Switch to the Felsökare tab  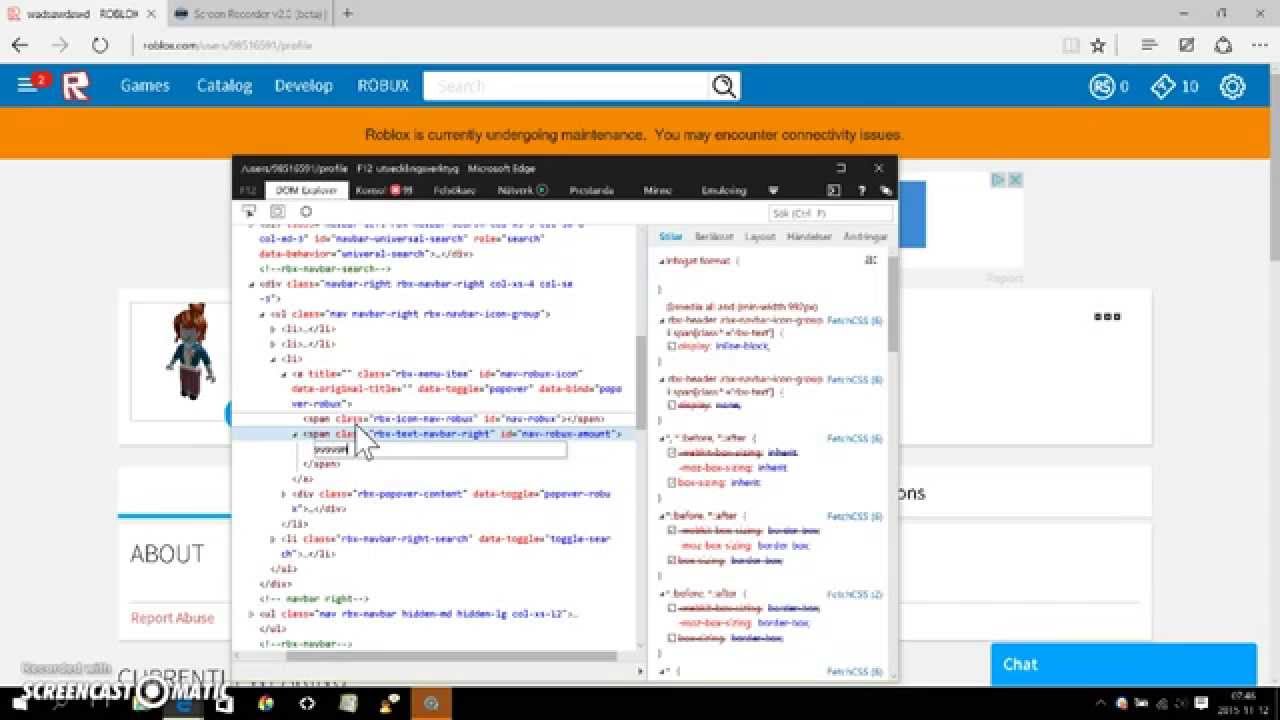click(x=455, y=190)
